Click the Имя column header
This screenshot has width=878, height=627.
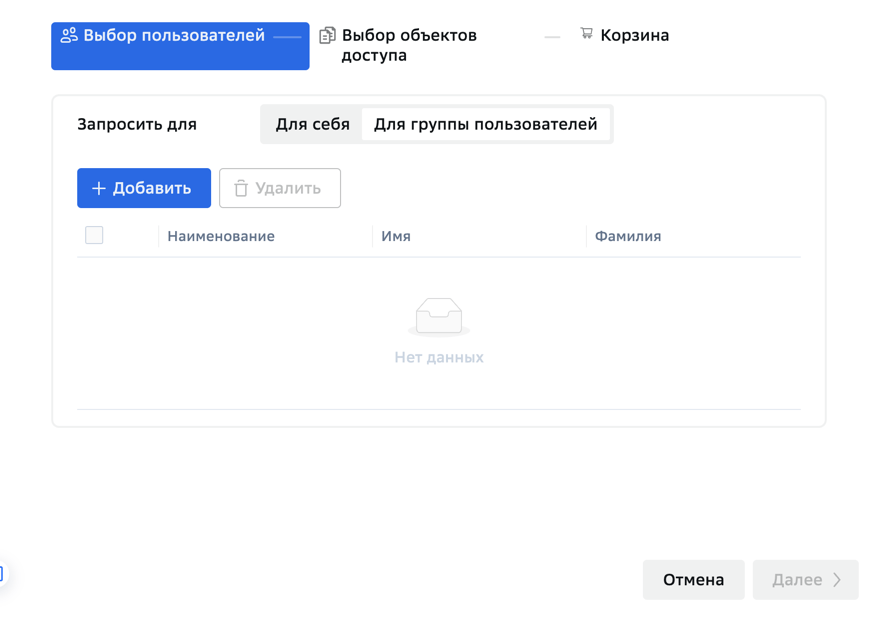point(396,236)
